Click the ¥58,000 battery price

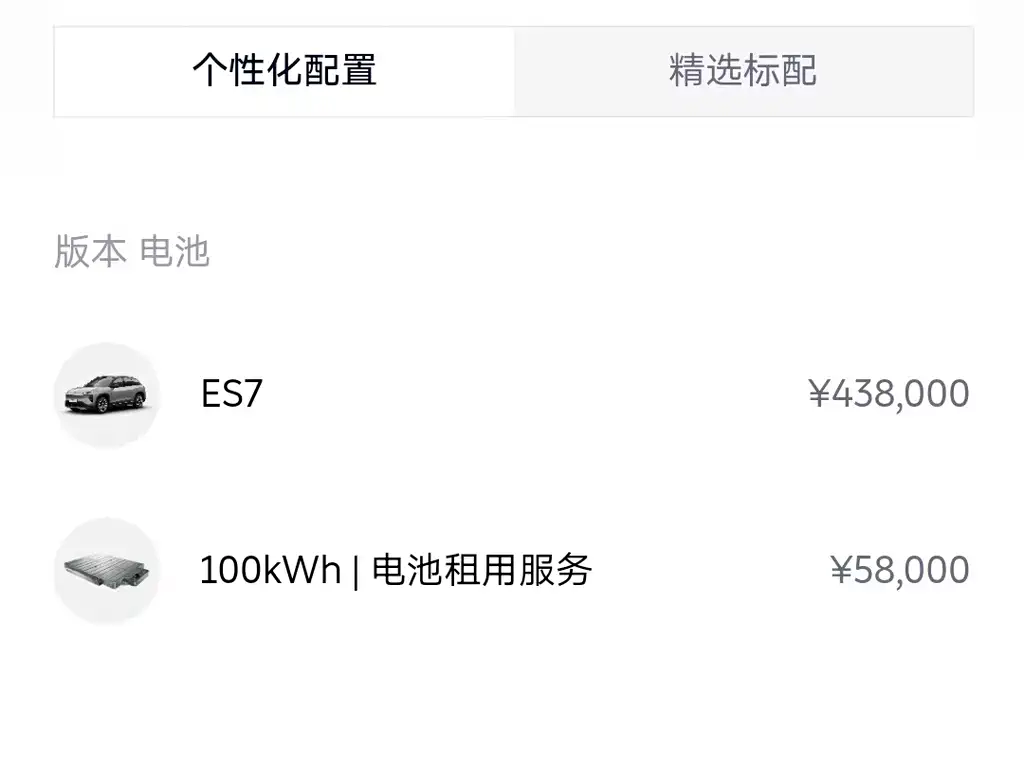tap(900, 570)
